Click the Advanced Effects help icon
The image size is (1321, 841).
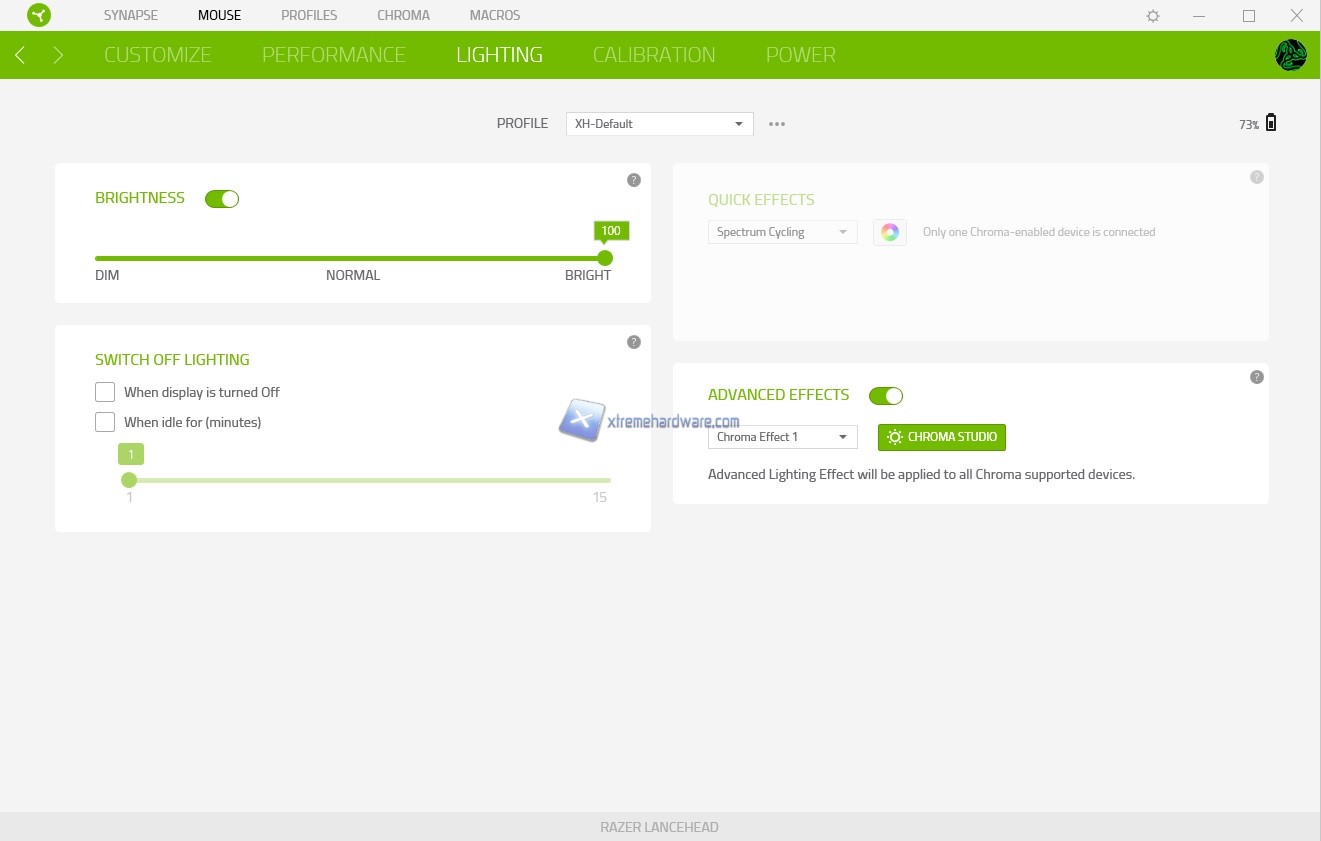tap(1257, 377)
